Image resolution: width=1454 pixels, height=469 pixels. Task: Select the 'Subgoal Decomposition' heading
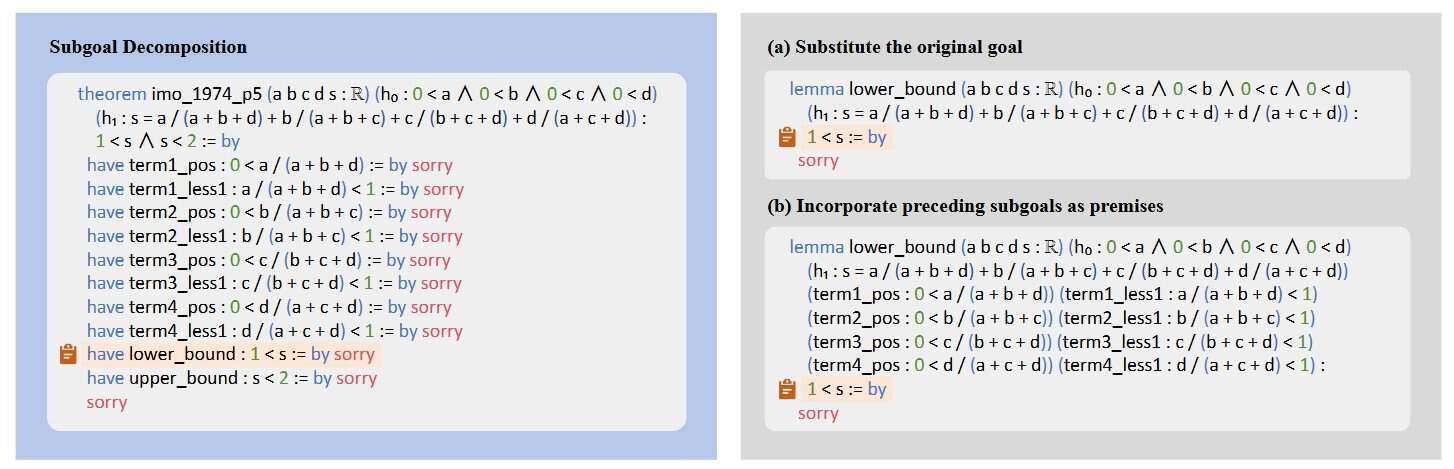pos(148,47)
